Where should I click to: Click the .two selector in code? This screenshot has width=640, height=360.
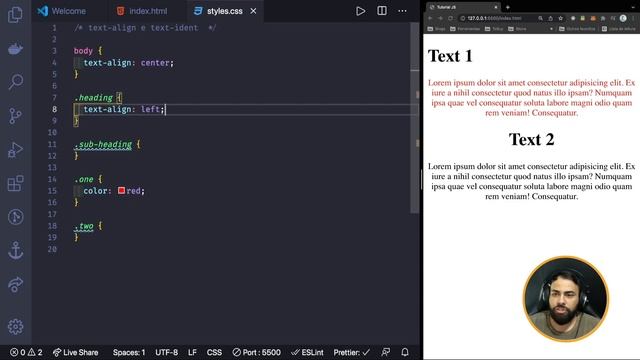point(84,226)
